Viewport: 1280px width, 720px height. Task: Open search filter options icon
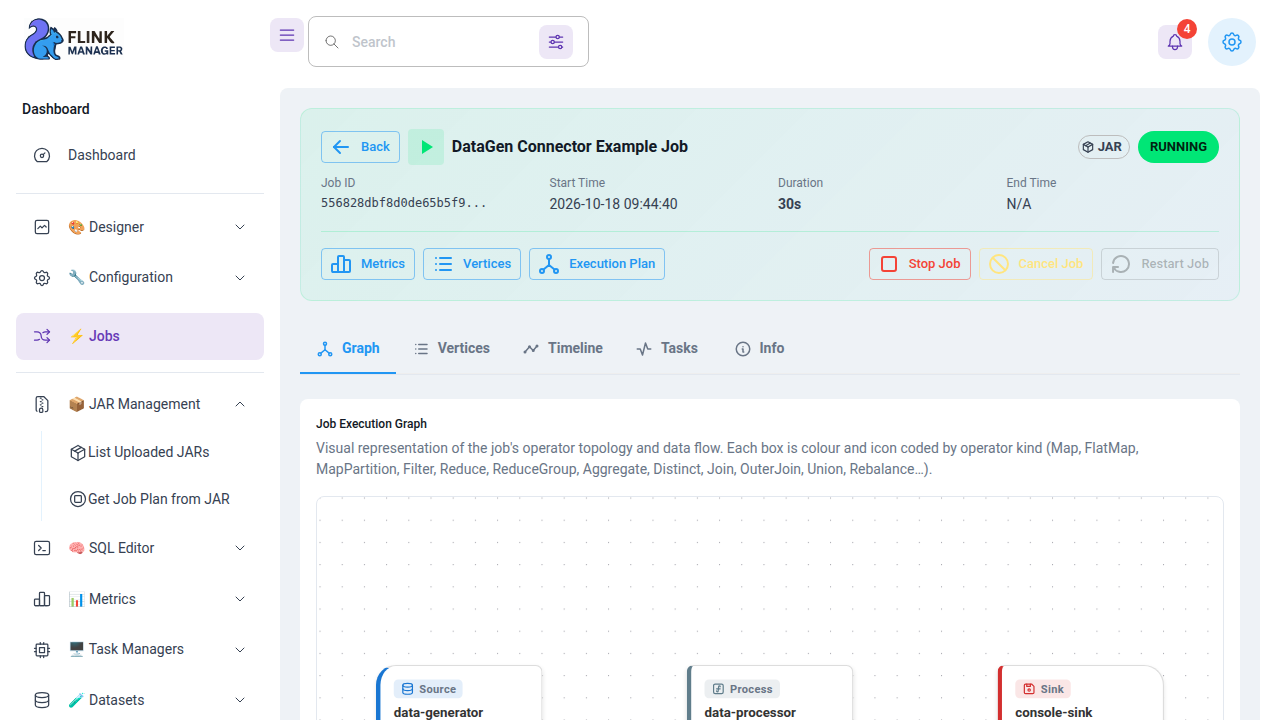click(556, 42)
